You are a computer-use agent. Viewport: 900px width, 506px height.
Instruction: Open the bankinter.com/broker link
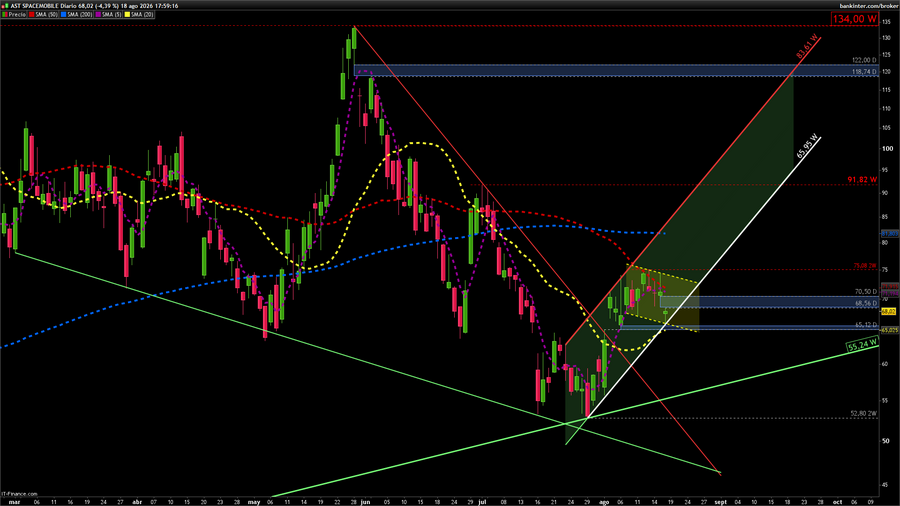[x=869, y=6]
